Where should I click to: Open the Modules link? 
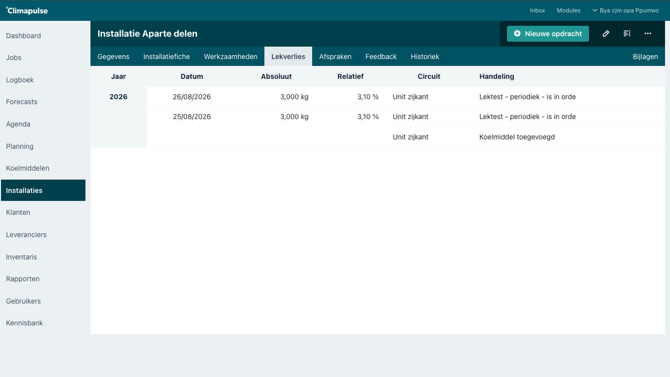point(568,10)
